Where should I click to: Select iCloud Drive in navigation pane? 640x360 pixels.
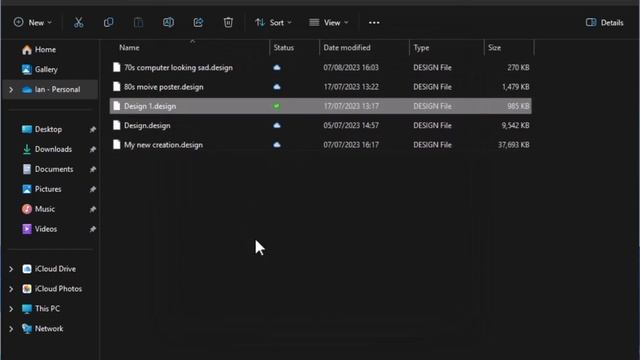[49, 269]
